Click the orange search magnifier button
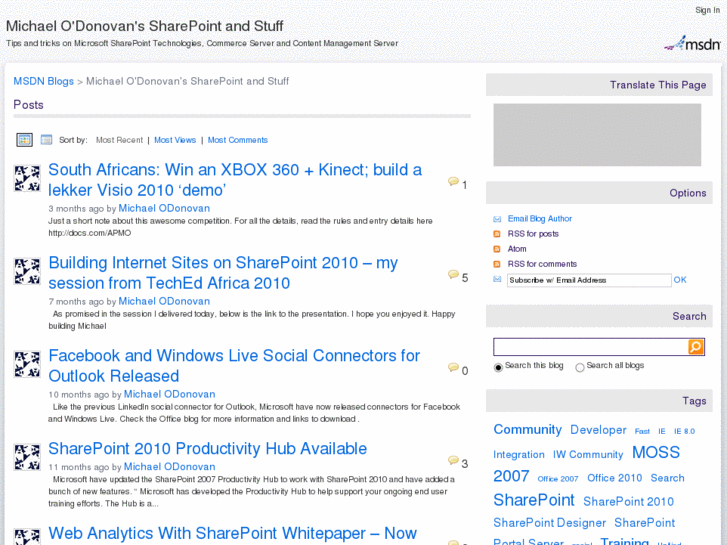 [696, 346]
